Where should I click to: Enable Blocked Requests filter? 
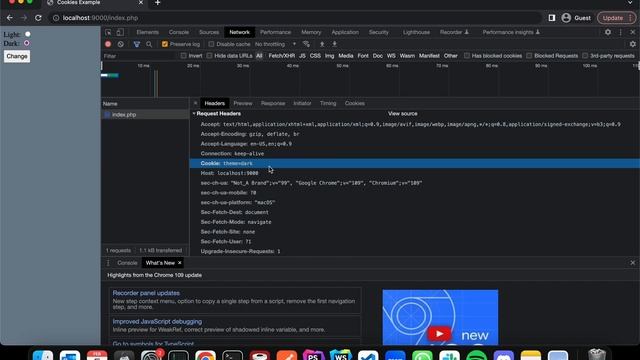point(529,56)
